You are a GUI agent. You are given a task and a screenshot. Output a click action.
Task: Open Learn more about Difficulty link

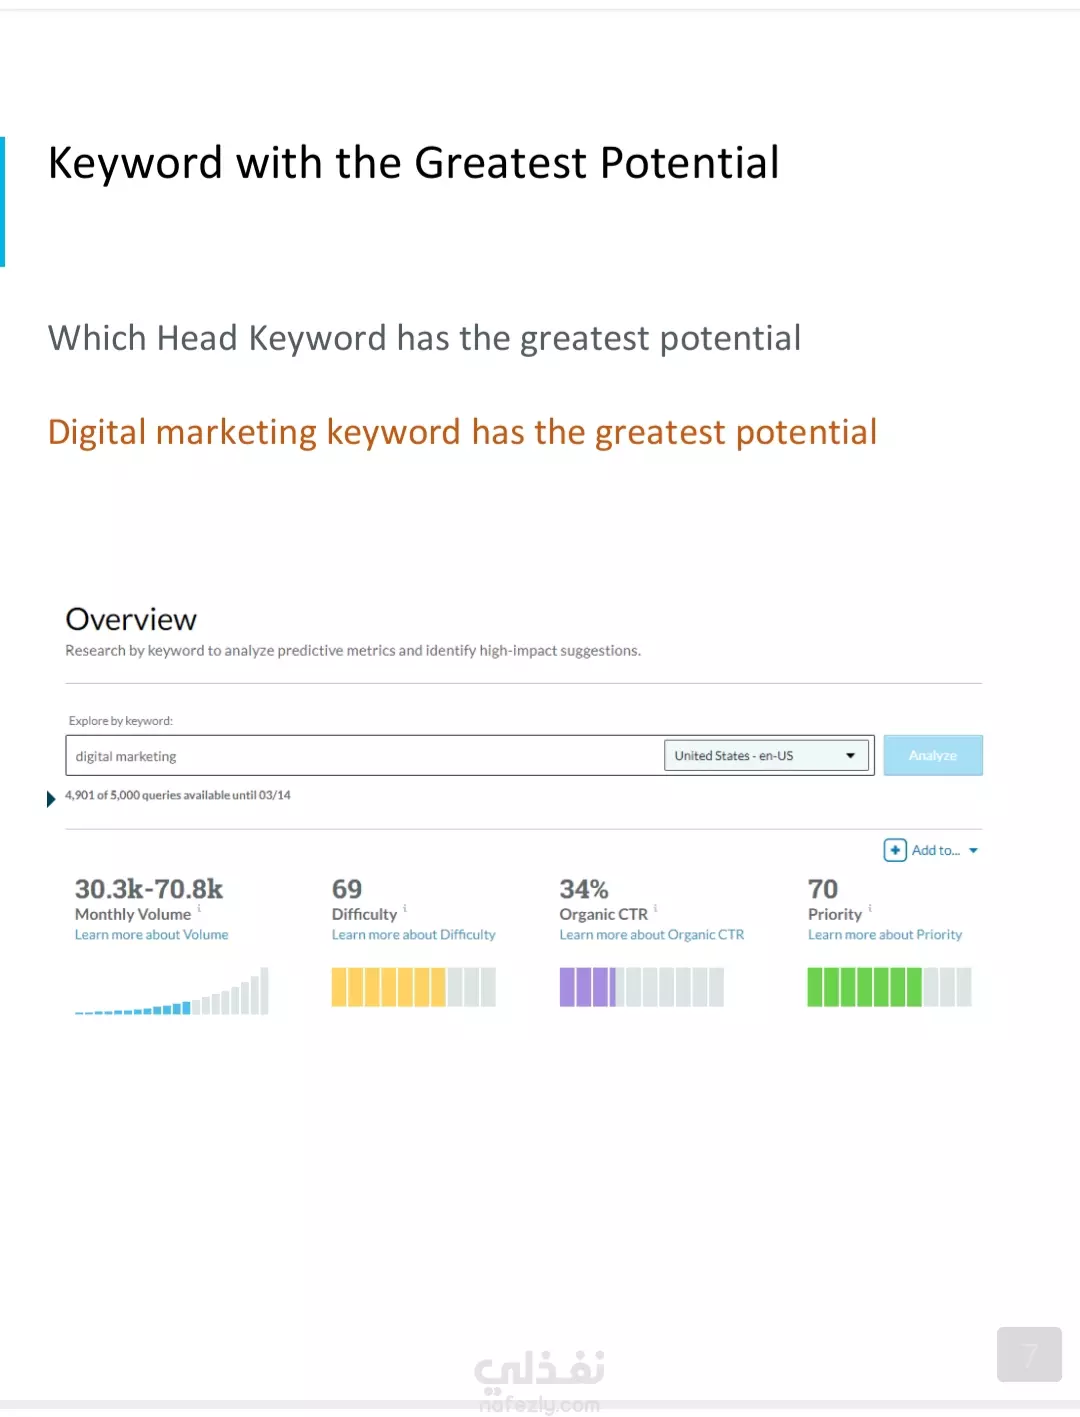[413, 935]
